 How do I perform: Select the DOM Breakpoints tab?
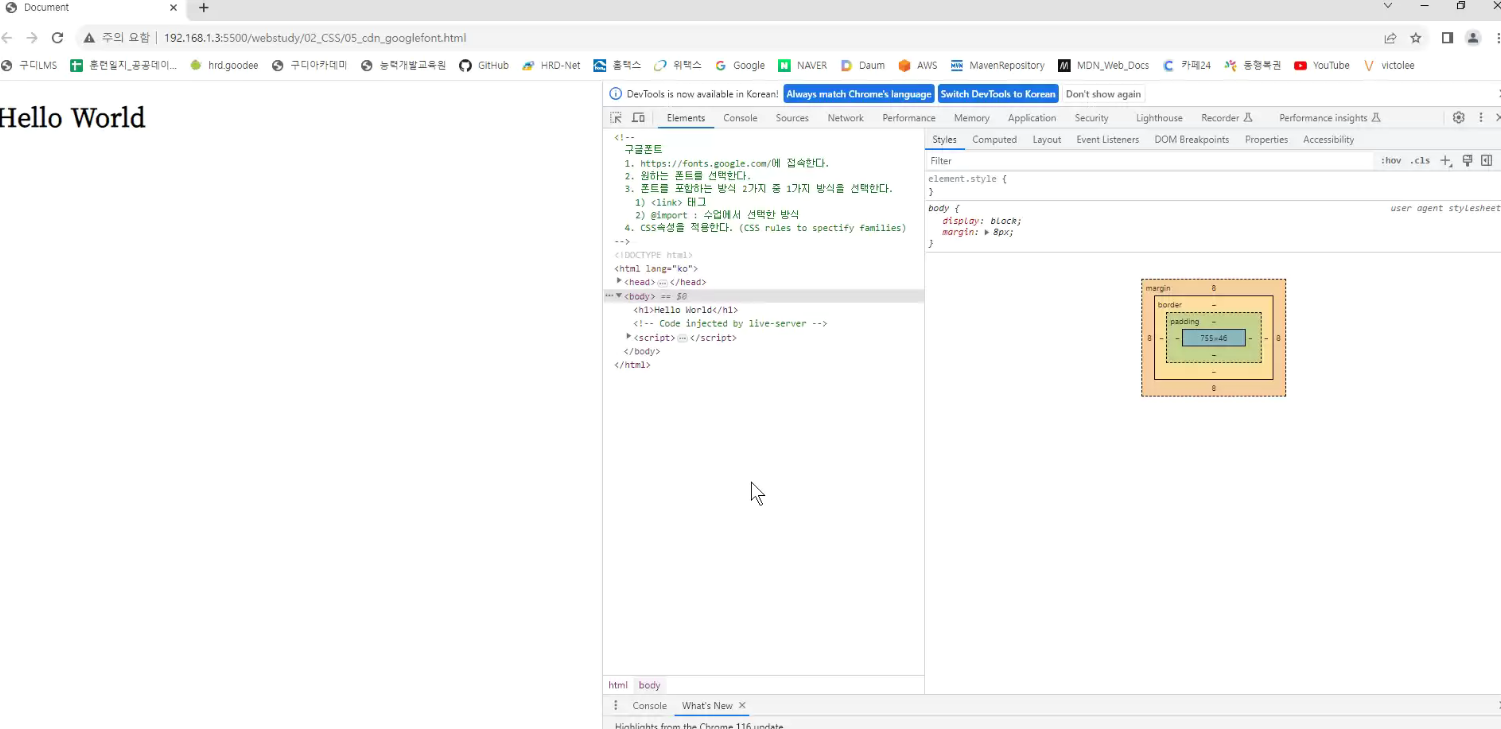1192,140
